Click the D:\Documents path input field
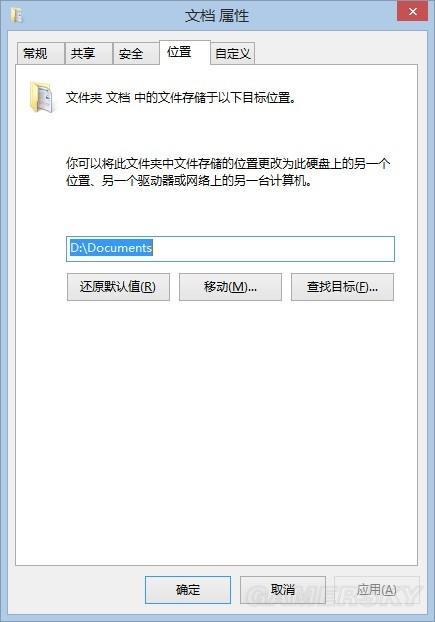 230,249
